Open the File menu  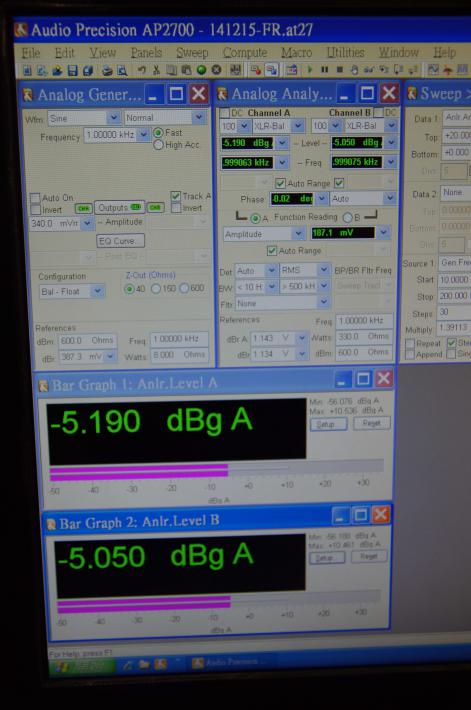point(31,53)
